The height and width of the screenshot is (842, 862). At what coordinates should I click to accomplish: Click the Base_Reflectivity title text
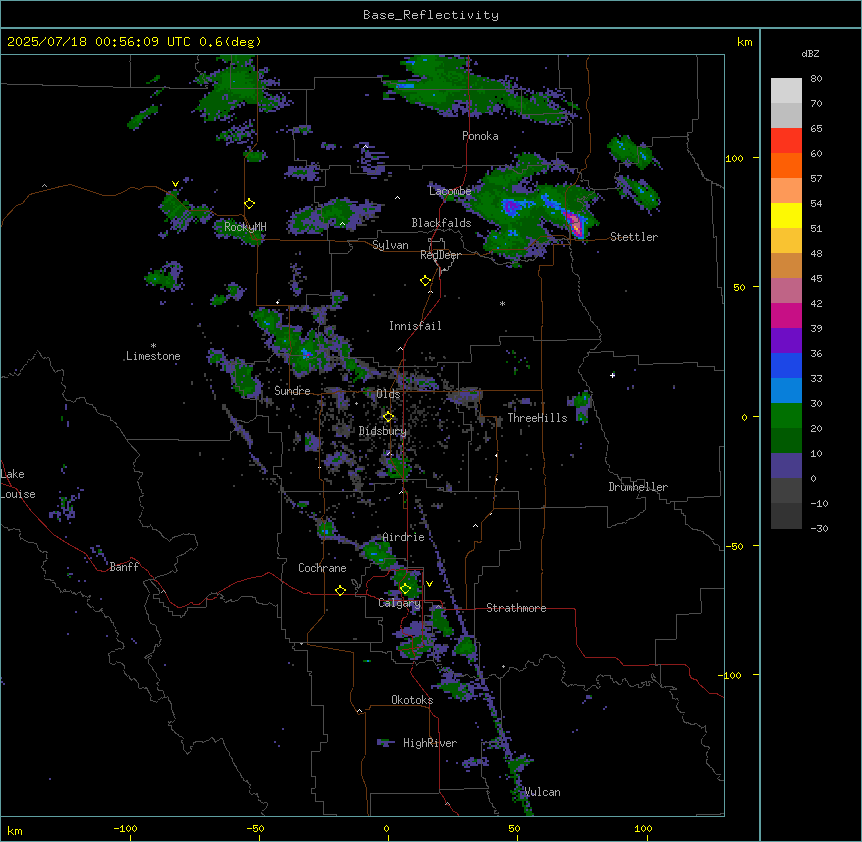pos(431,15)
